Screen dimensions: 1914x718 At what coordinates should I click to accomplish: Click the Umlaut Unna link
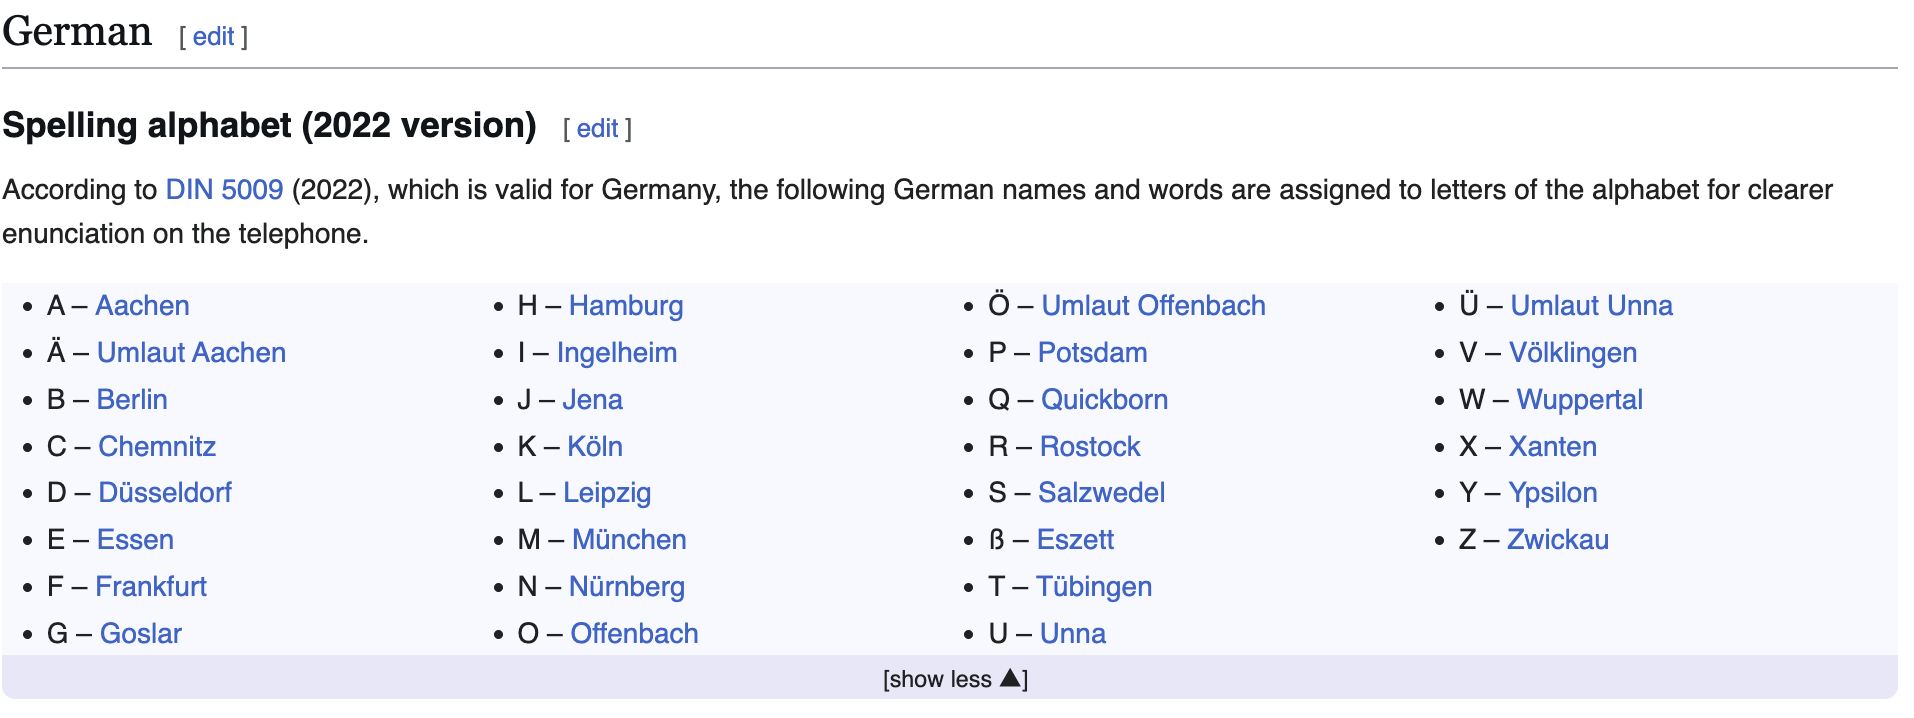tap(1591, 306)
